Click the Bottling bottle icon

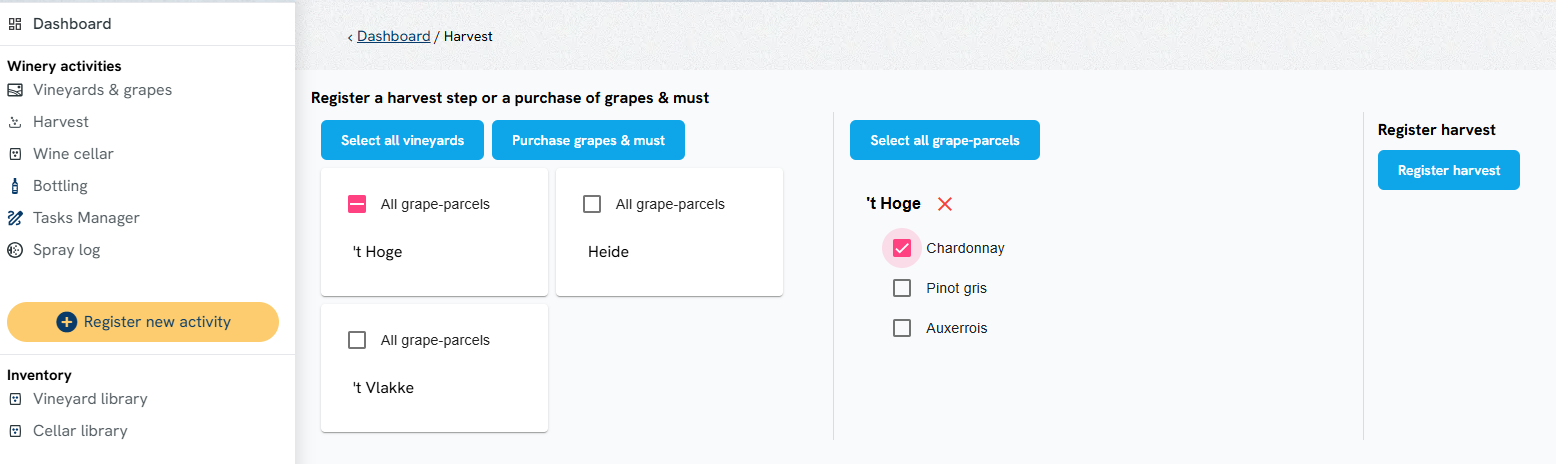point(15,186)
